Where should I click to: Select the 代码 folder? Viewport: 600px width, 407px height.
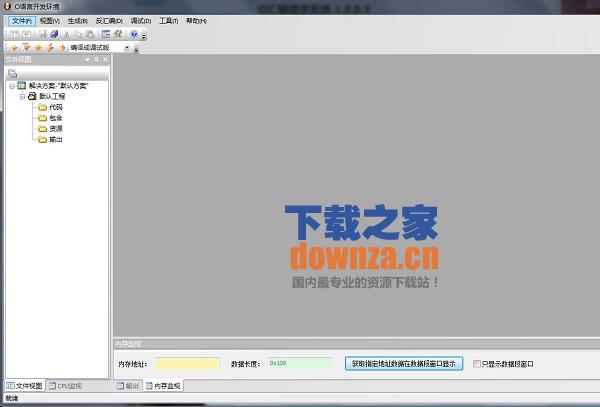pyautogui.click(x=56, y=107)
